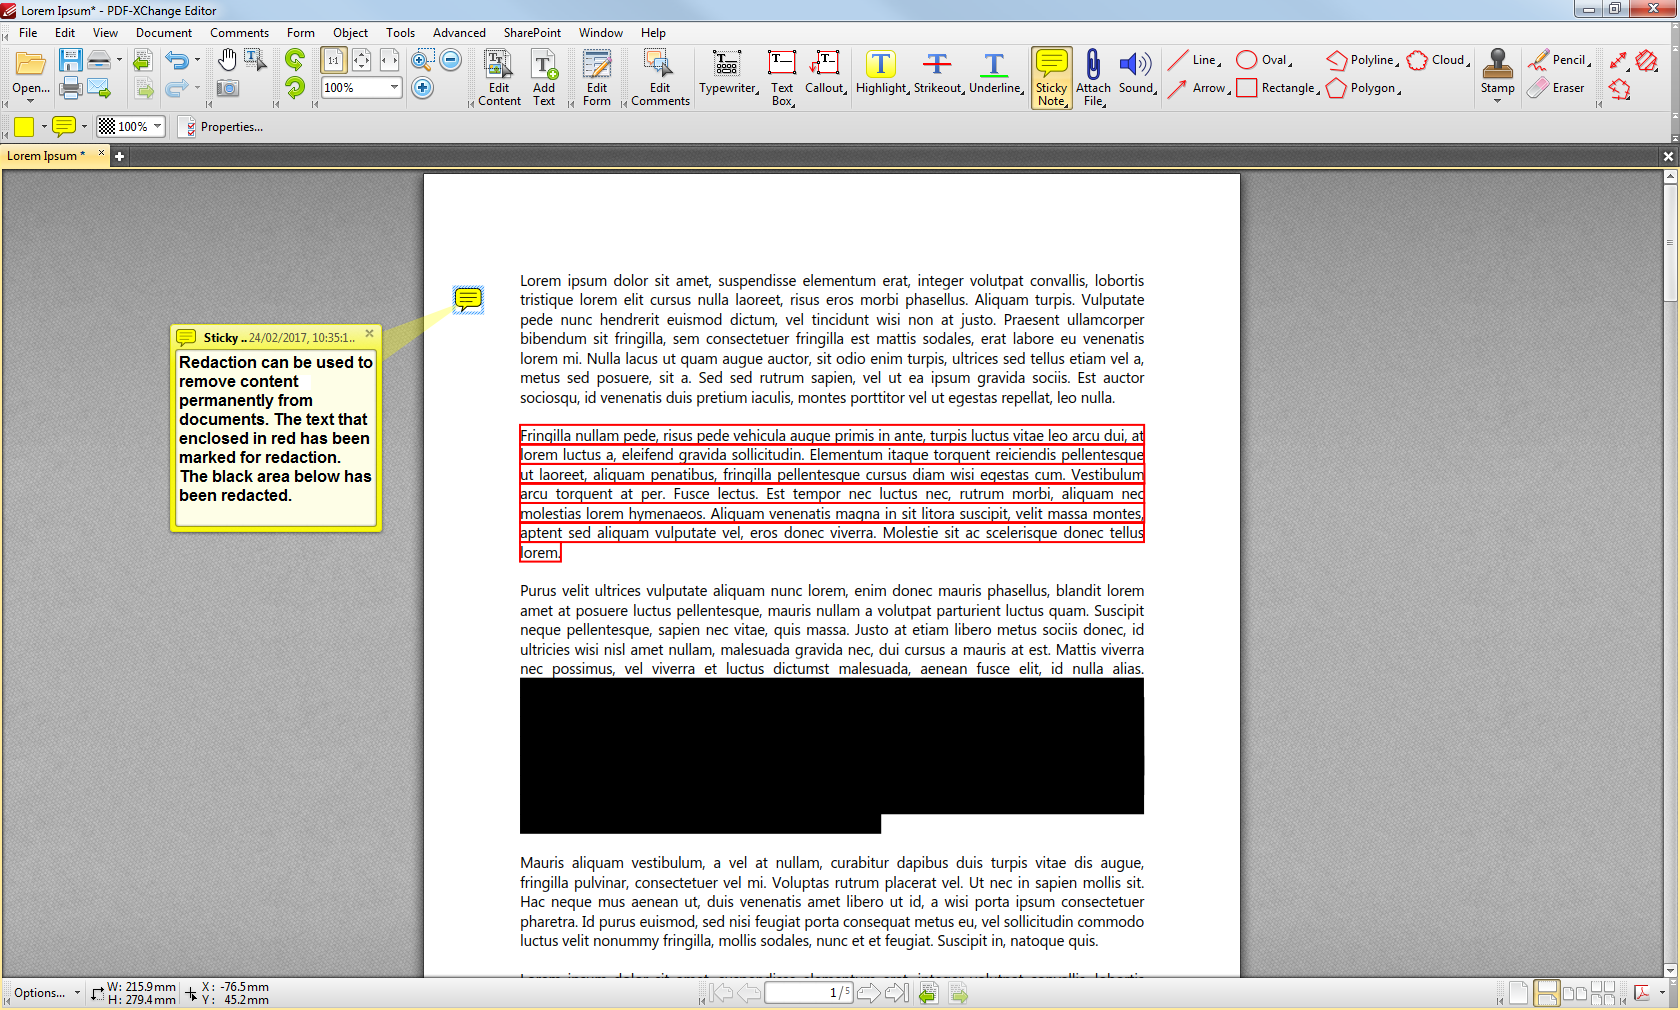Select the Sound annotation tool
This screenshot has width=1680, height=1010.
click(1137, 73)
